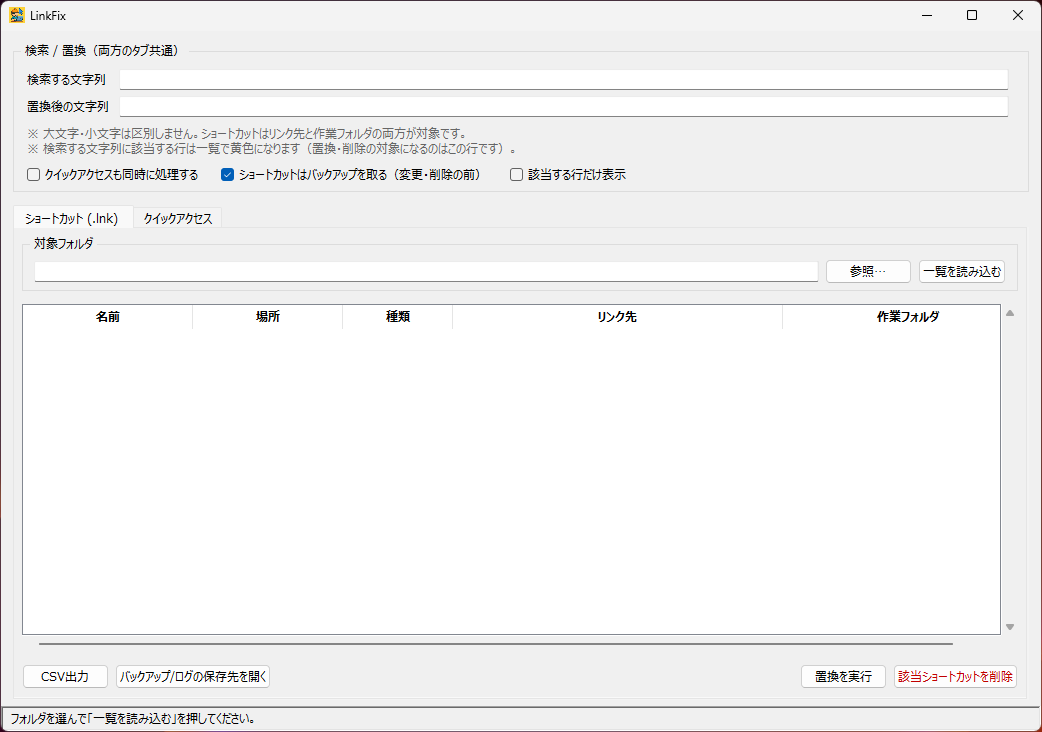
Task: Click status bar message フォルダを選んで…
Action: pyautogui.click(x=133, y=719)
